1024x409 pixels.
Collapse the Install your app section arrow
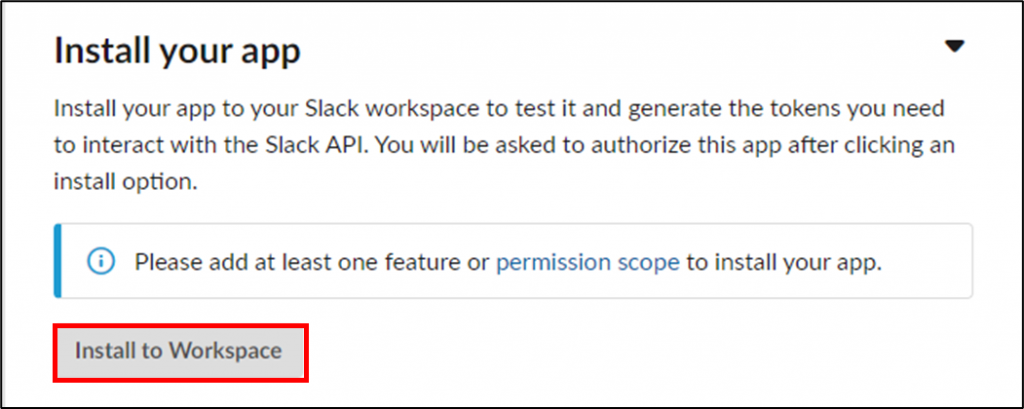954,46
